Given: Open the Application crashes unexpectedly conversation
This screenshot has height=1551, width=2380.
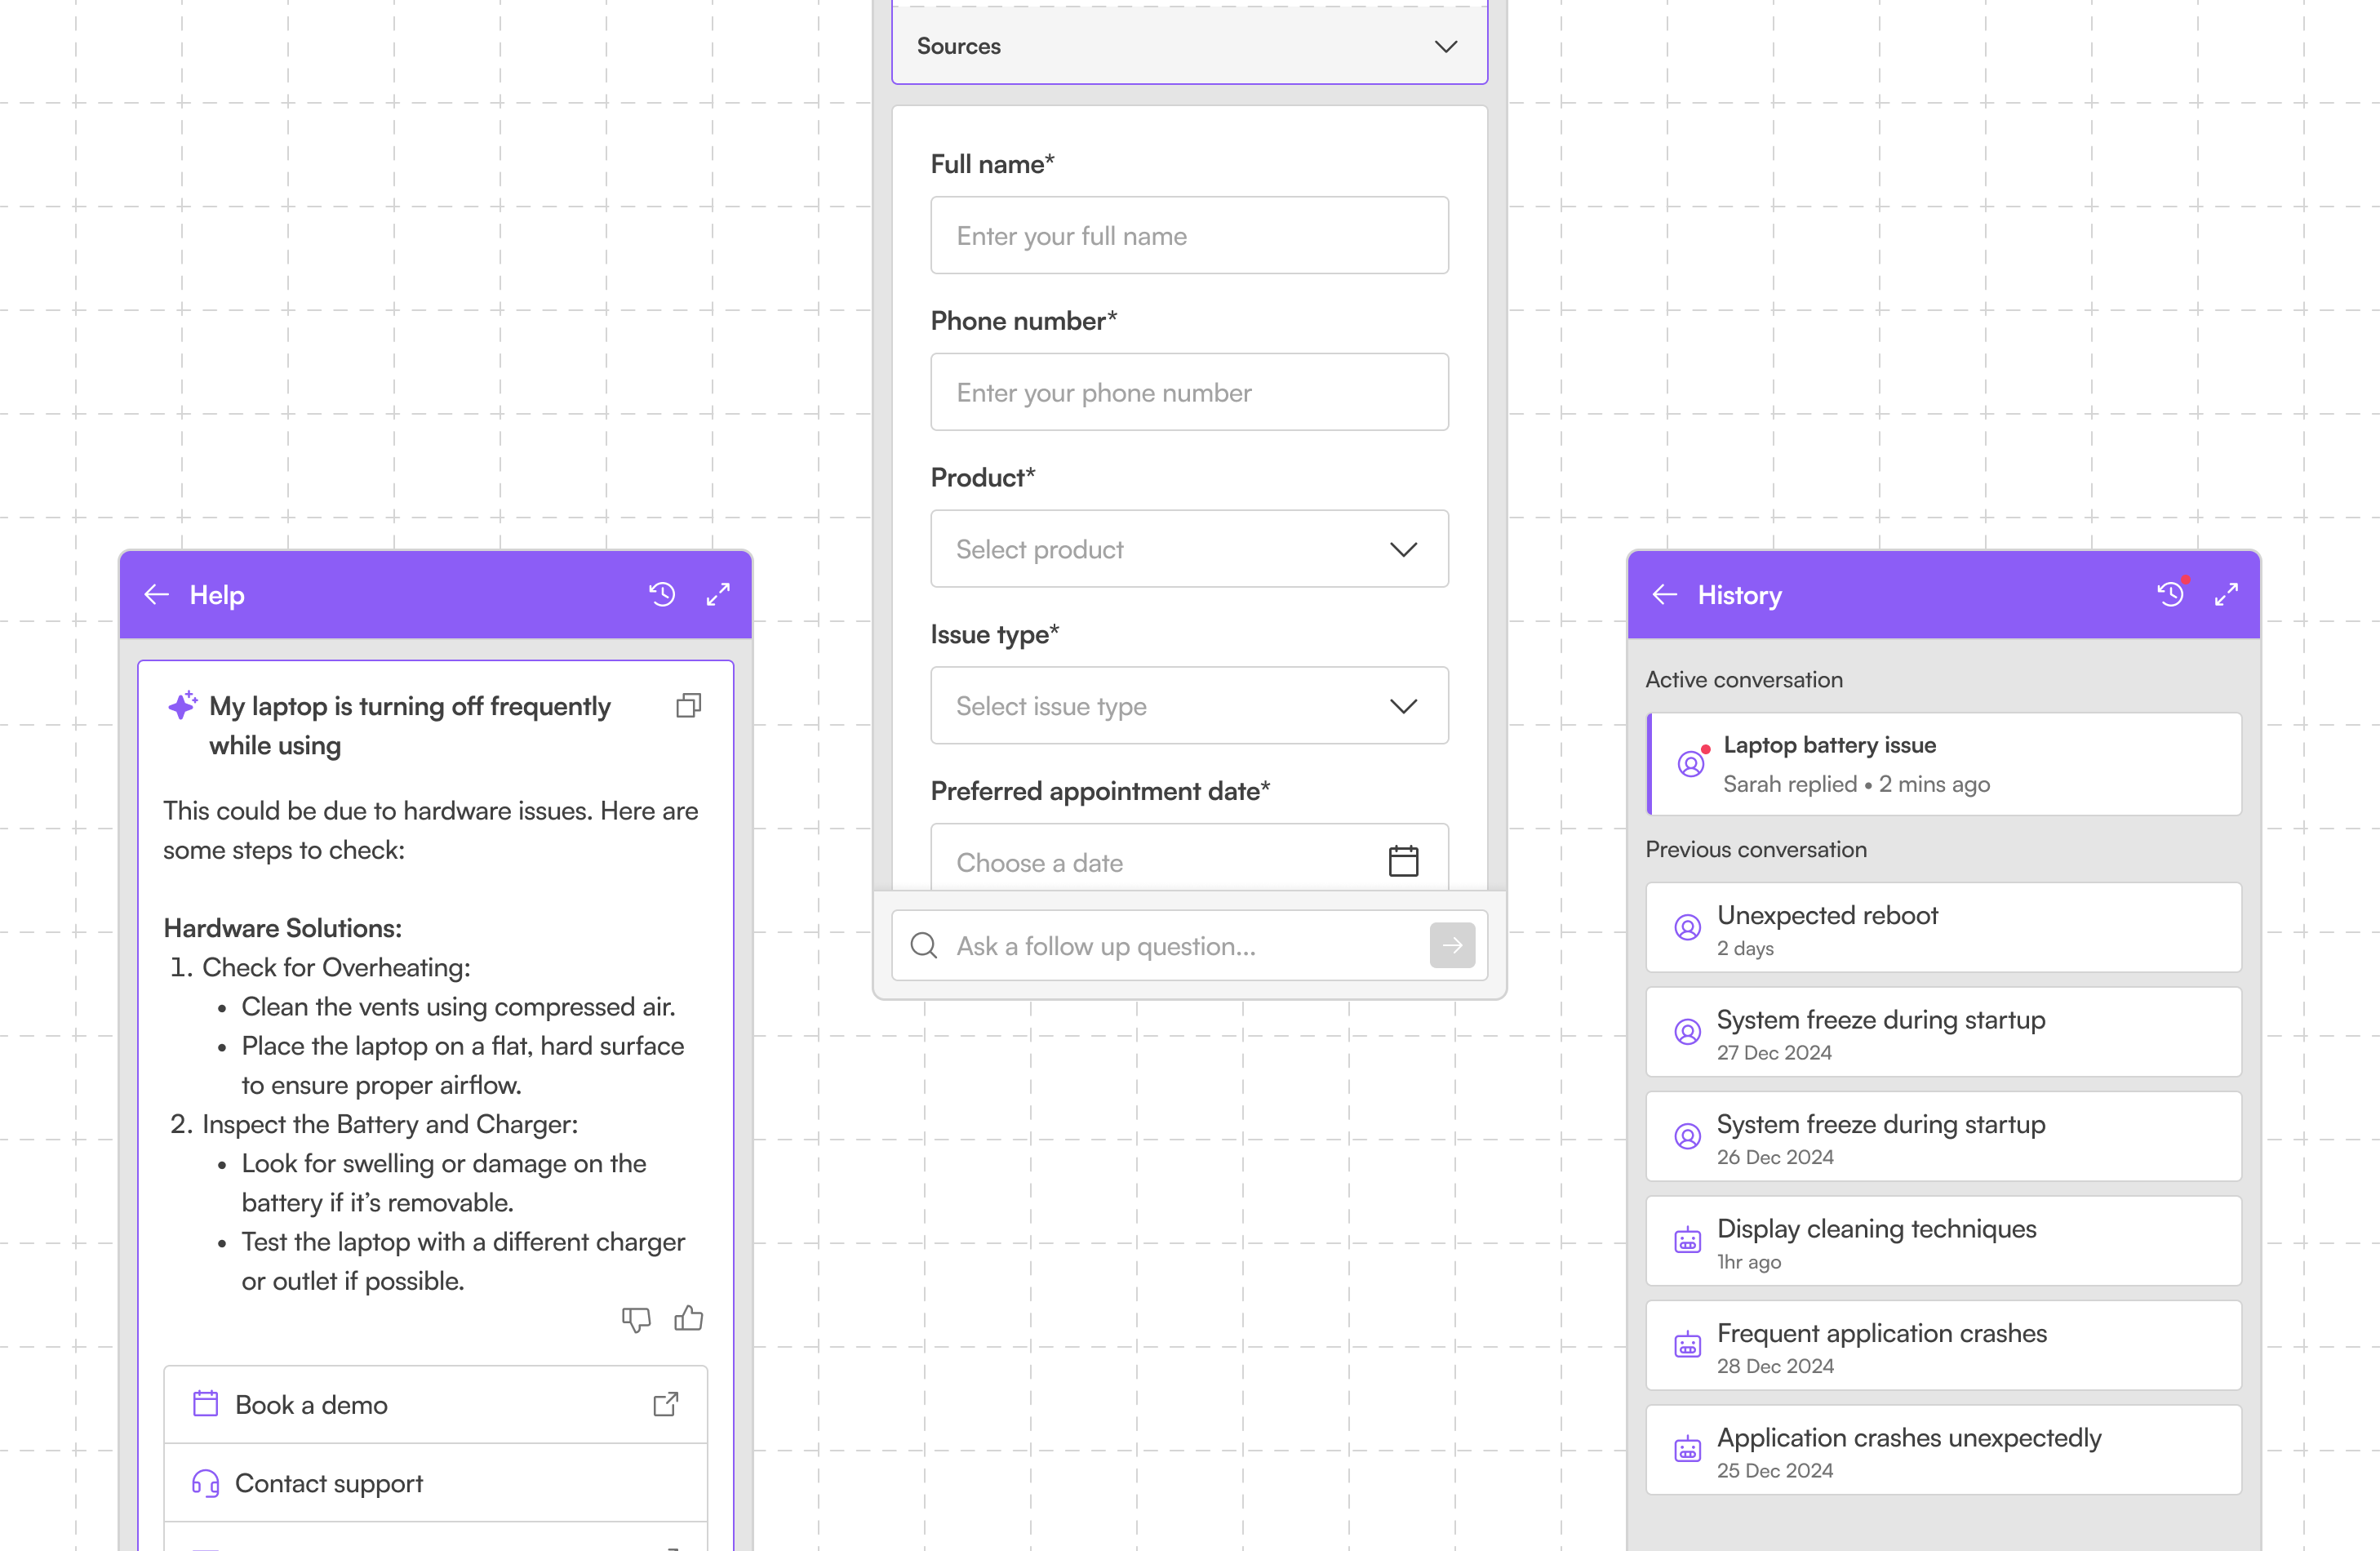Looking at the screenshot, I should (1944, 1450).
